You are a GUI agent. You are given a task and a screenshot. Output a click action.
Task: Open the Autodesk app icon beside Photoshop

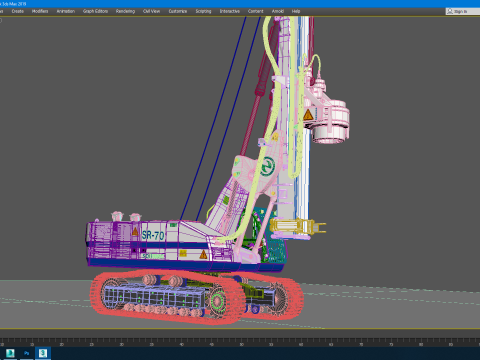10,353
